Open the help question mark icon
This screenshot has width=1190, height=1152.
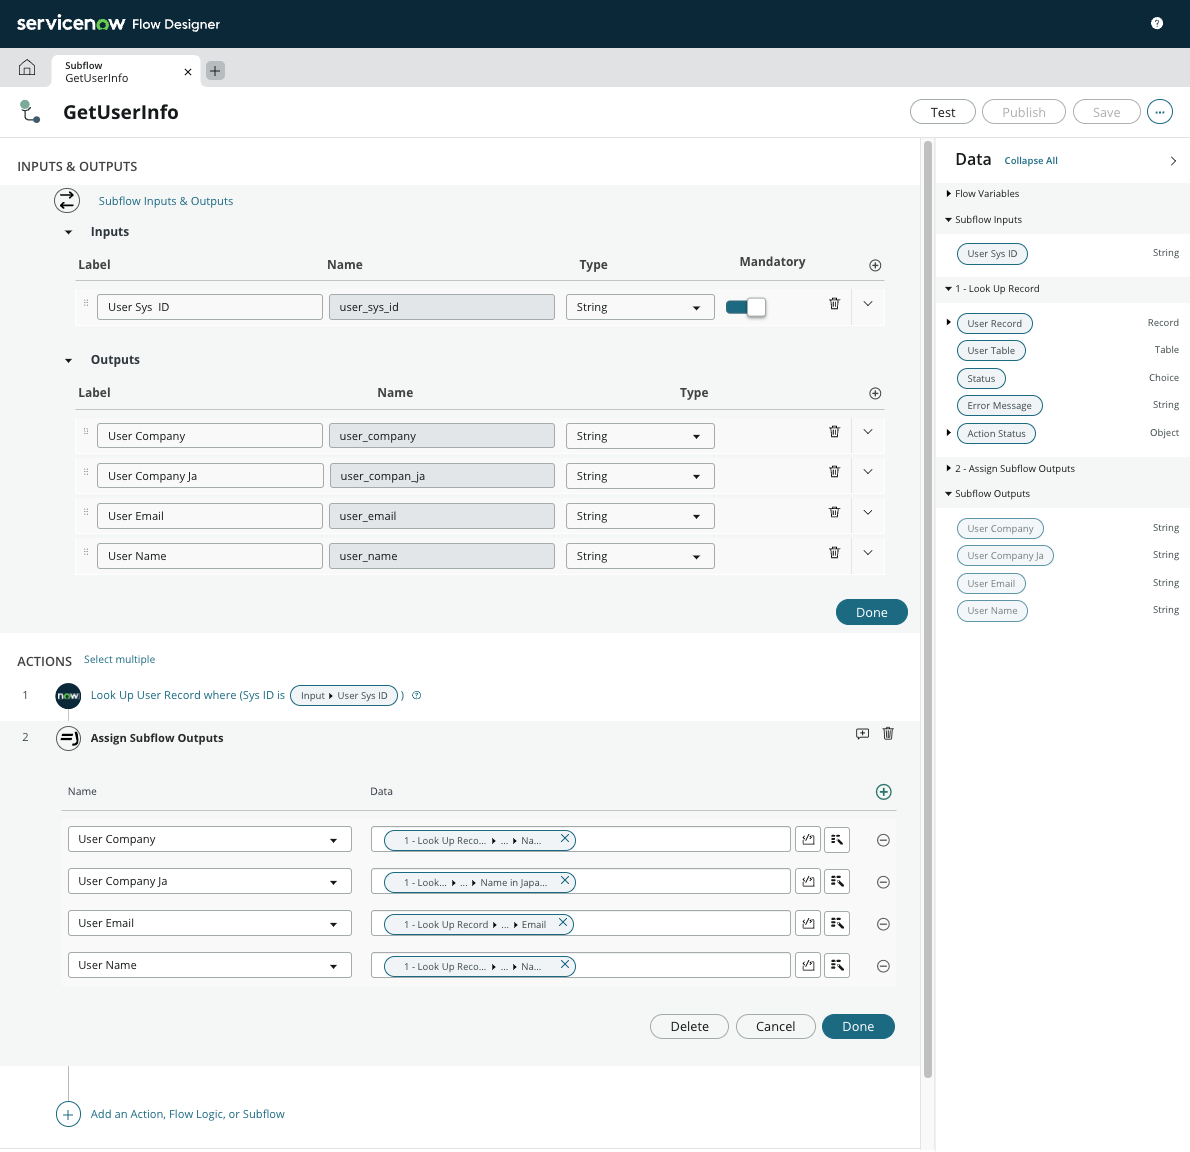(x=1156, y=24)
